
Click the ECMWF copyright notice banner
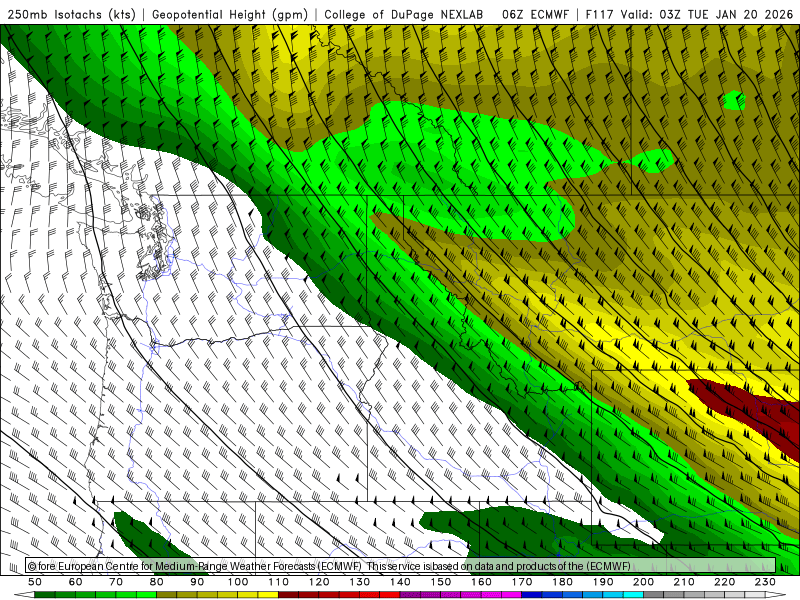point(401,565)
